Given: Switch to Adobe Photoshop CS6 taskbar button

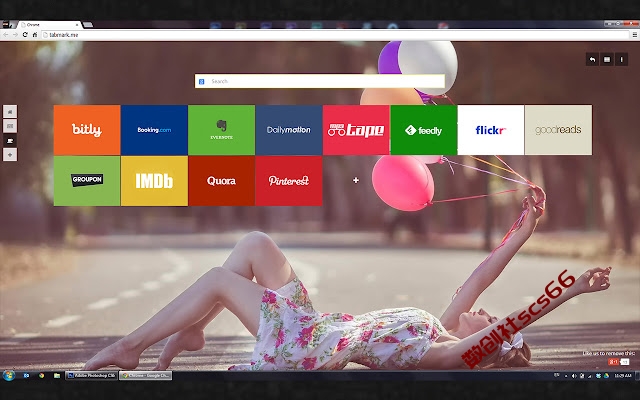Looking at the screenshot, I should coord(91,376).
